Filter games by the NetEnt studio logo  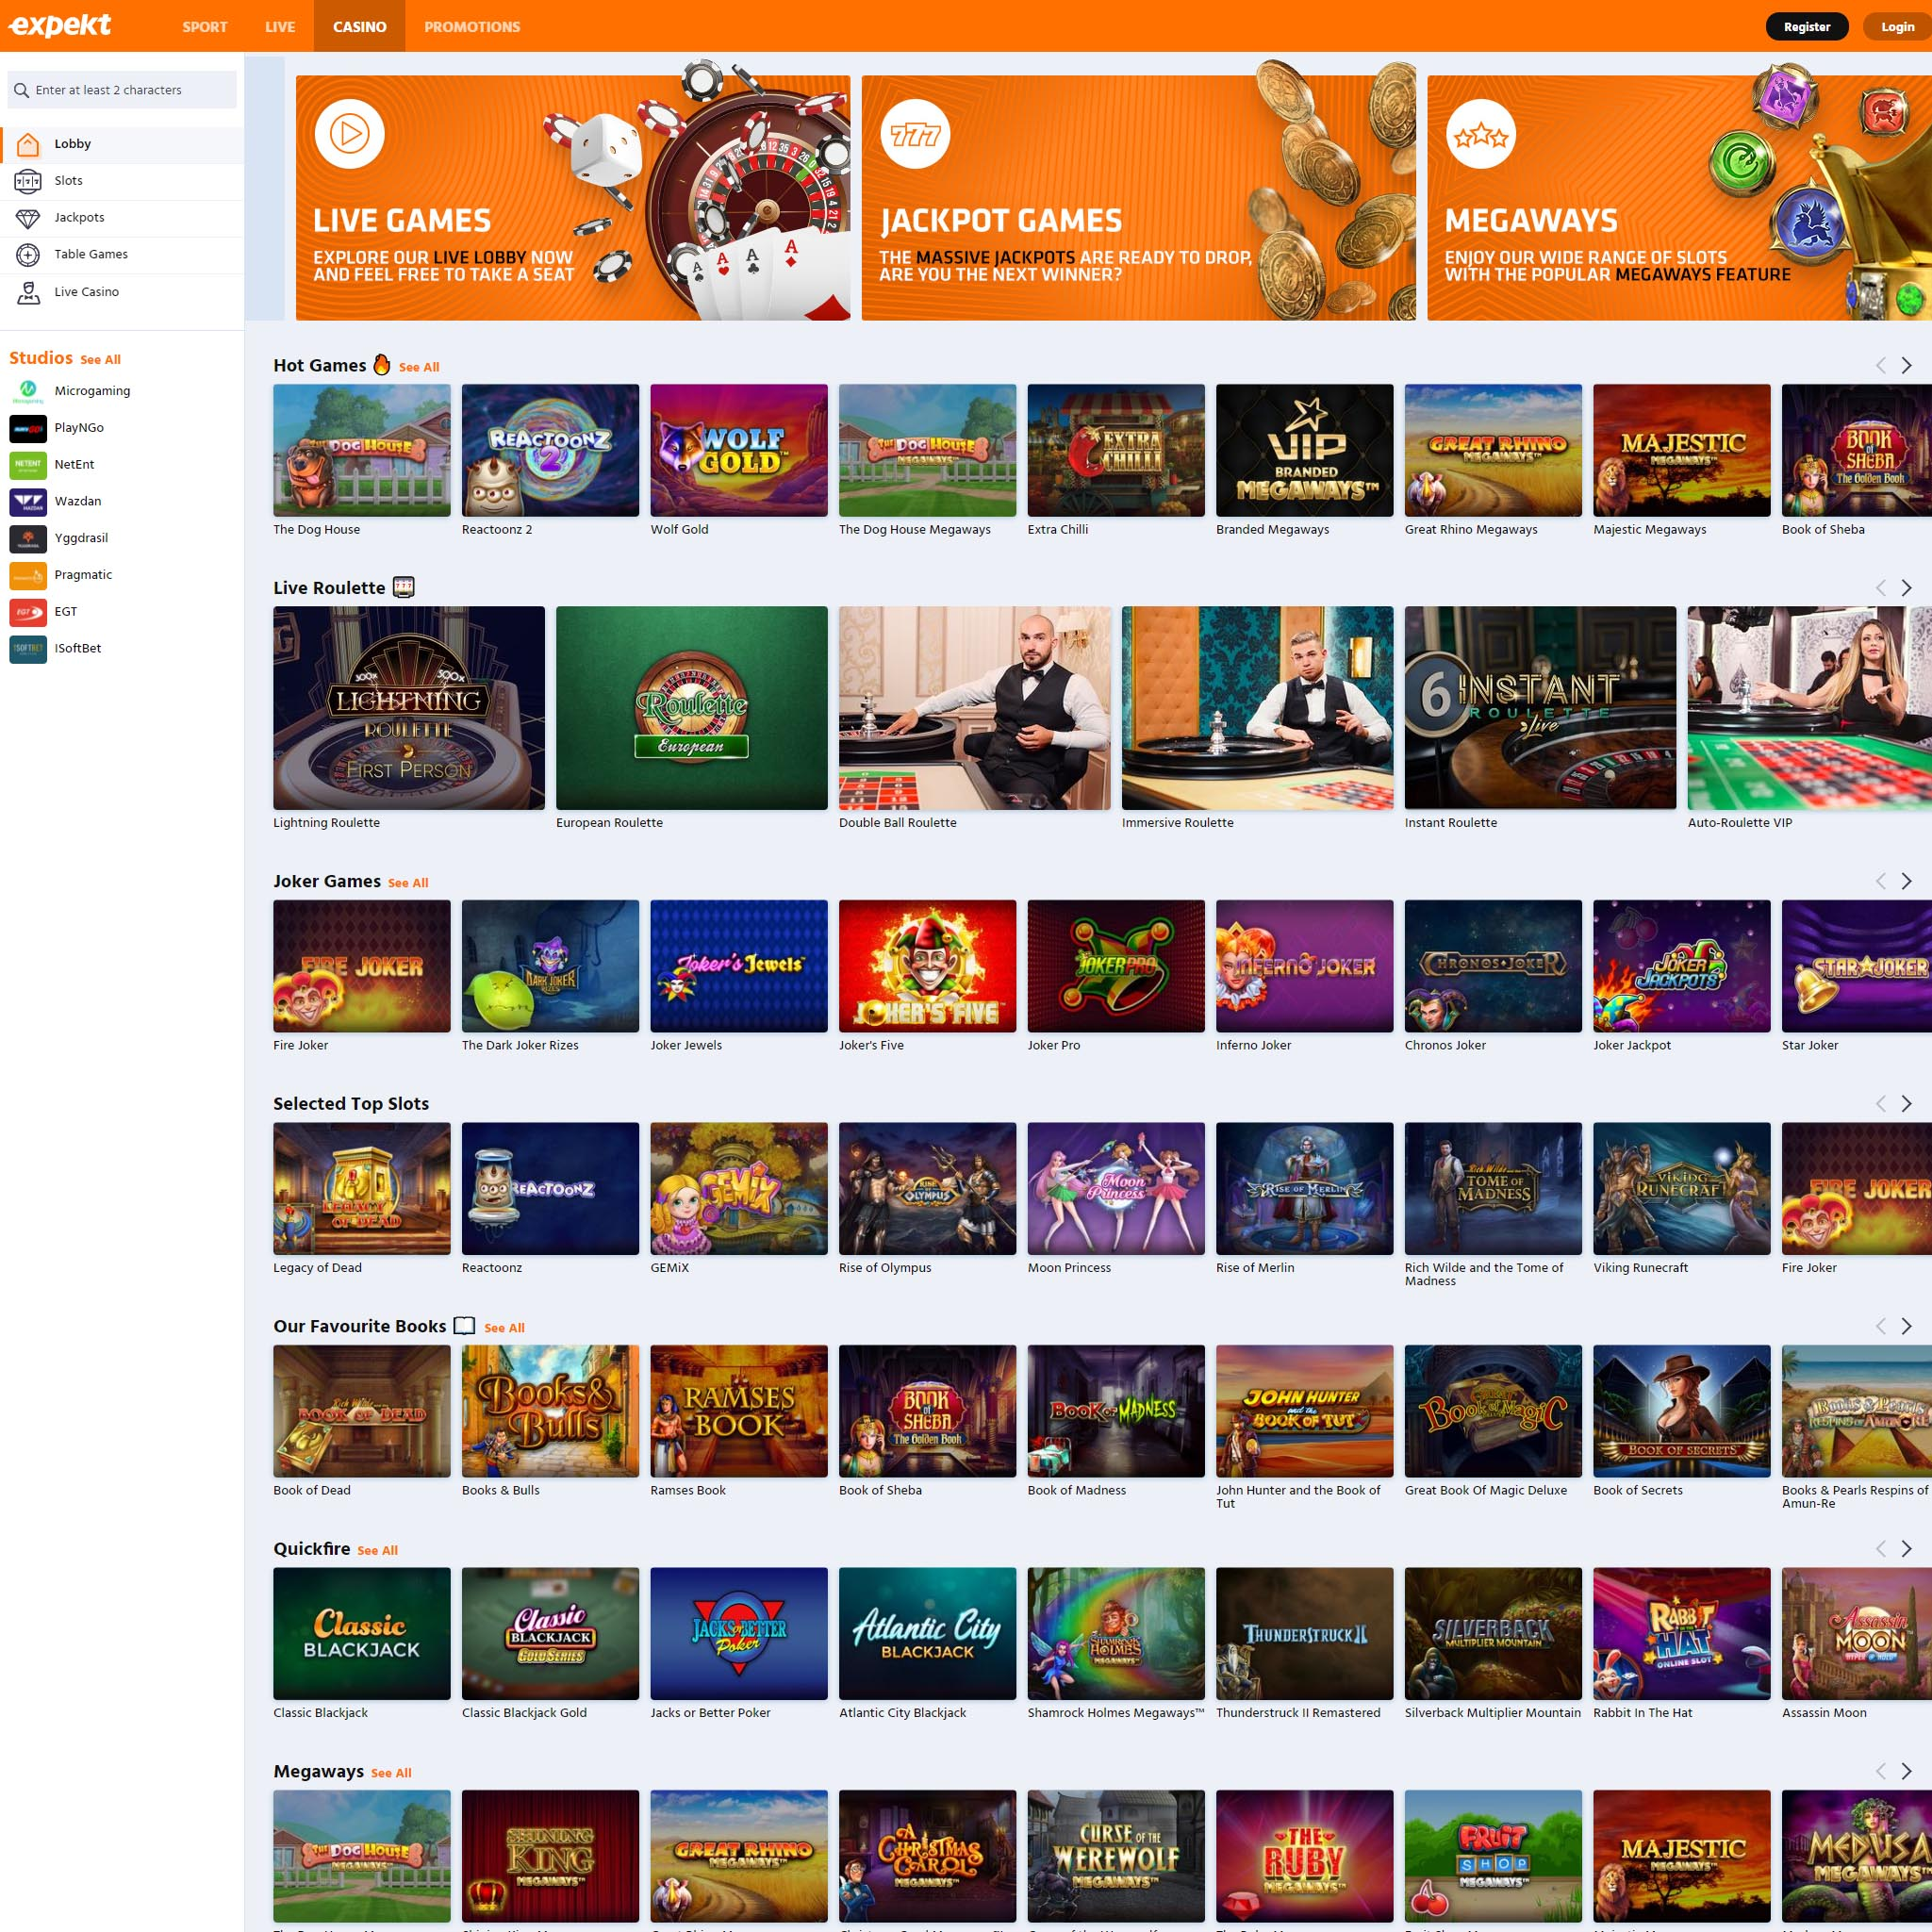pyautogui.click(x=28, y=464)
